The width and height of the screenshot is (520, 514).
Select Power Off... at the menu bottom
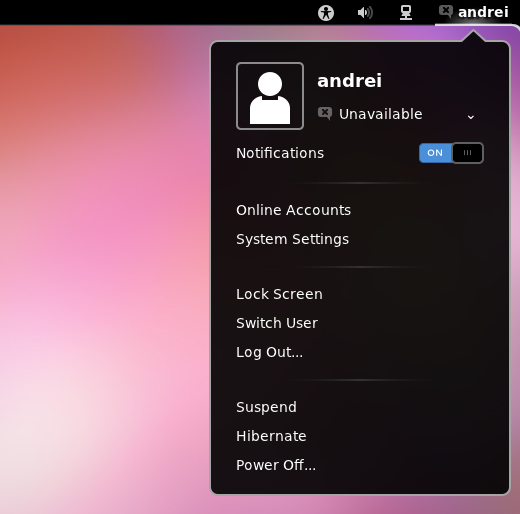pyautogui.click(x=276, y=465)
